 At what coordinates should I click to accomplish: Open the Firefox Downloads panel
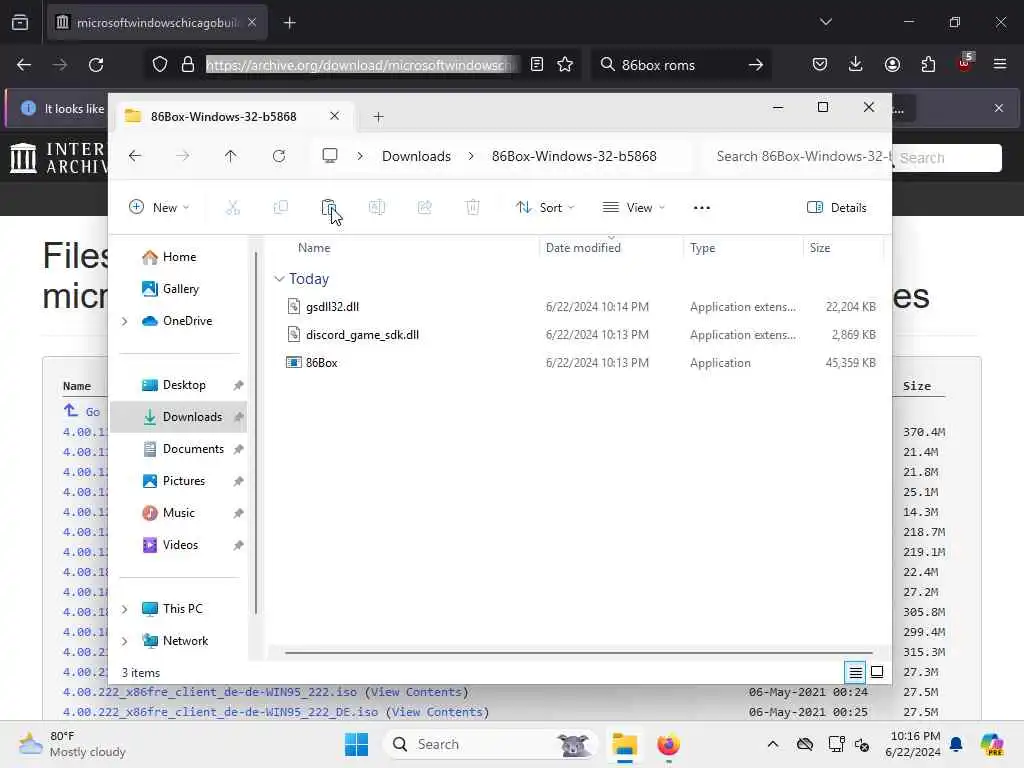pyautogui.click(x=856, y=64)
